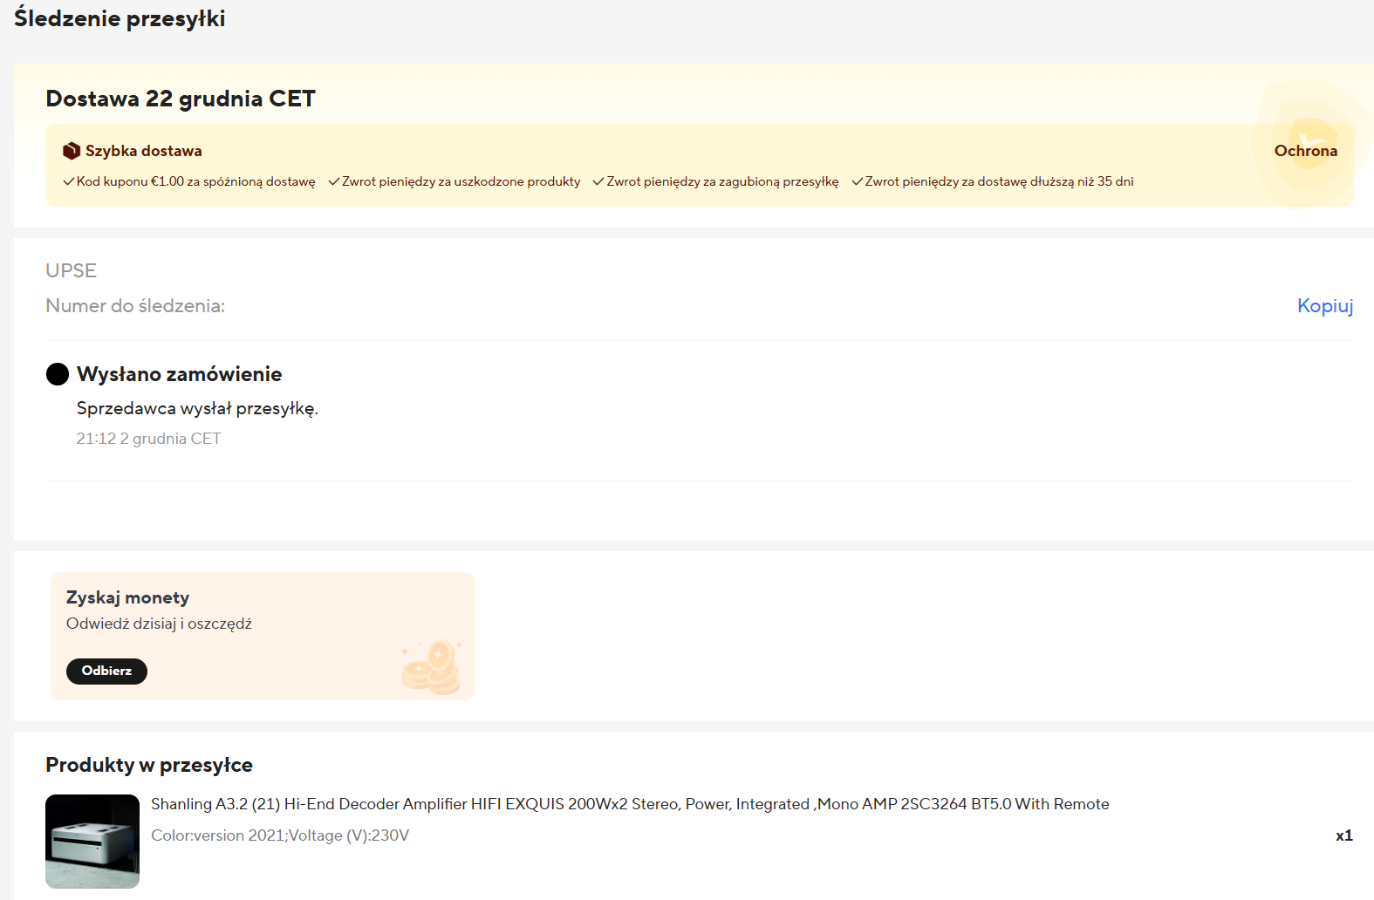Click checkmark before Zwrot za zagubioną przesyłkę
This screenshot has width=1374, height=900.
coord(598,181)
